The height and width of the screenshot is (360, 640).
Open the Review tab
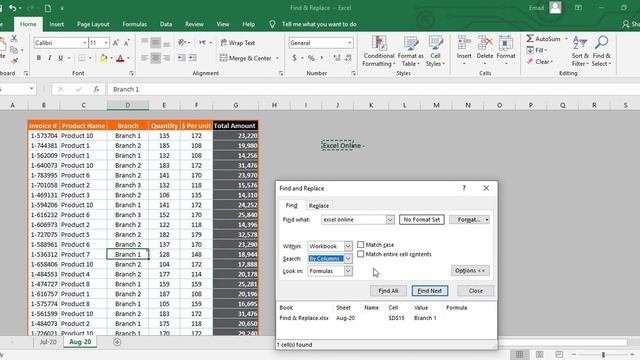(194, 24)
